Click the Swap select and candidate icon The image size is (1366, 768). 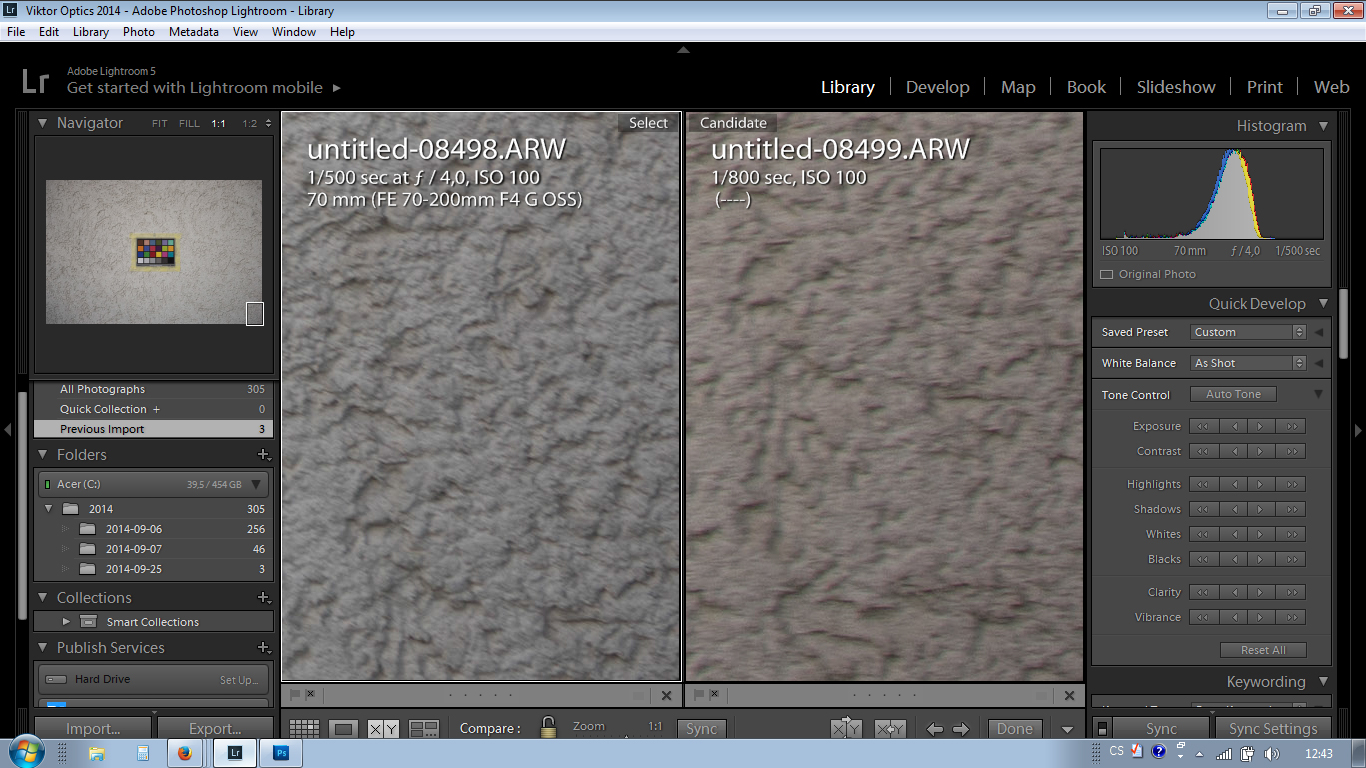[846, 729]
